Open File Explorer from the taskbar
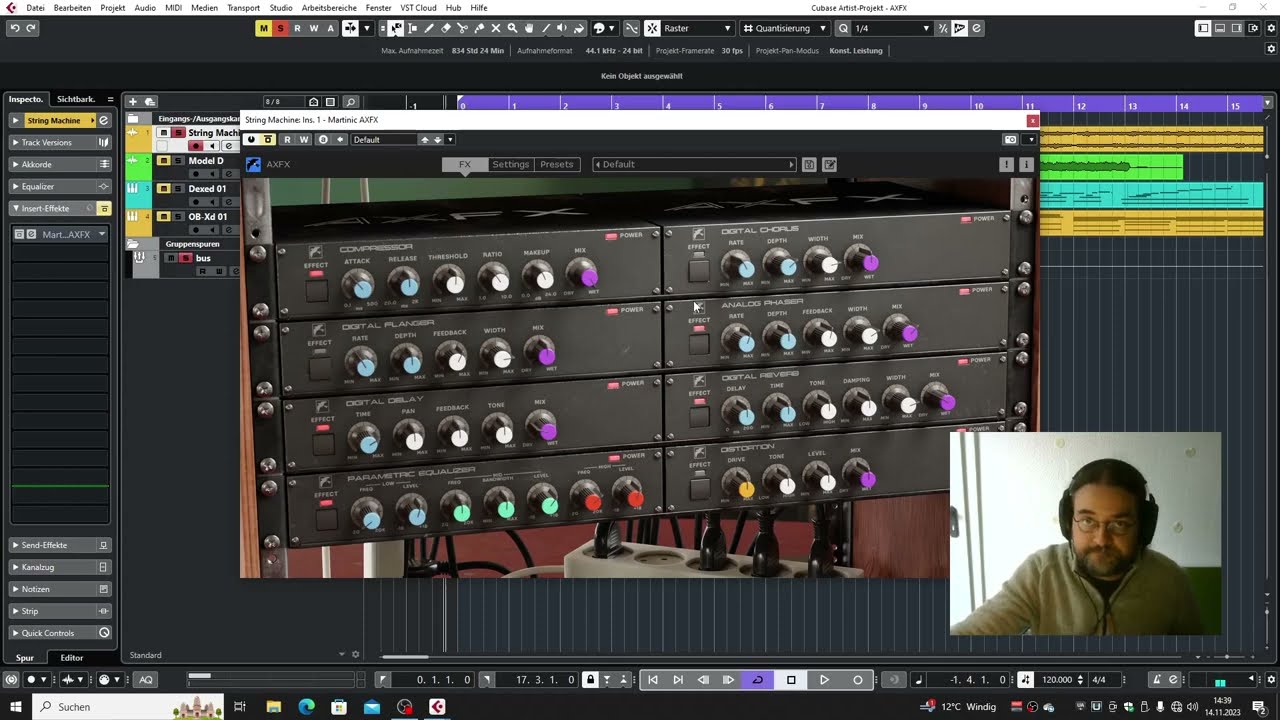 pyautogui.click(x=273, y=707)
